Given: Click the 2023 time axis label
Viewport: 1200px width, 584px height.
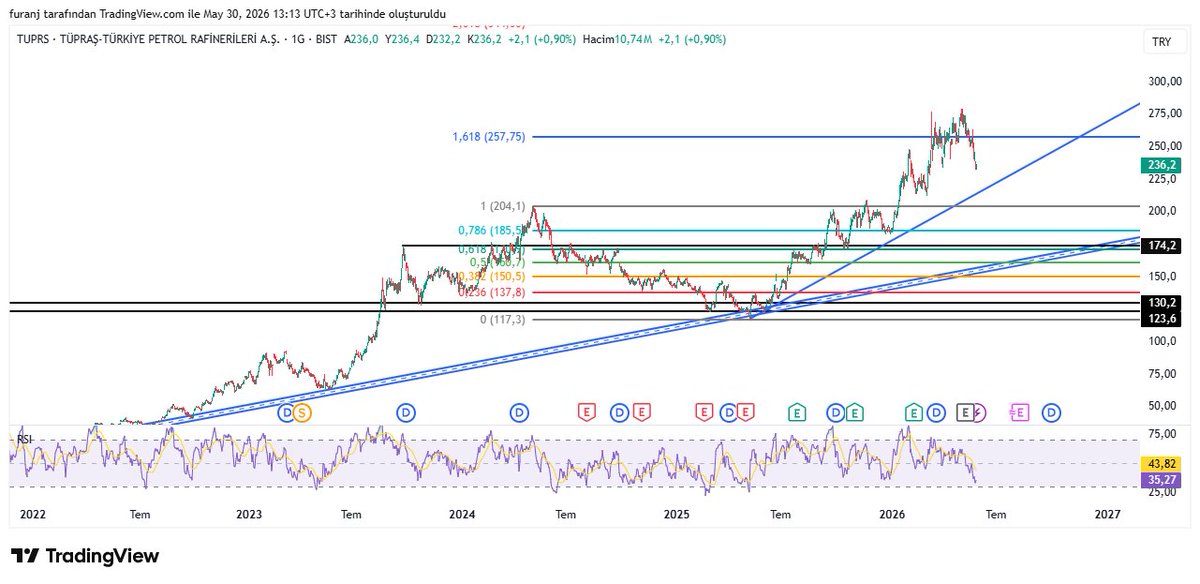Looking at the screenshot, I should pos(249,514).
